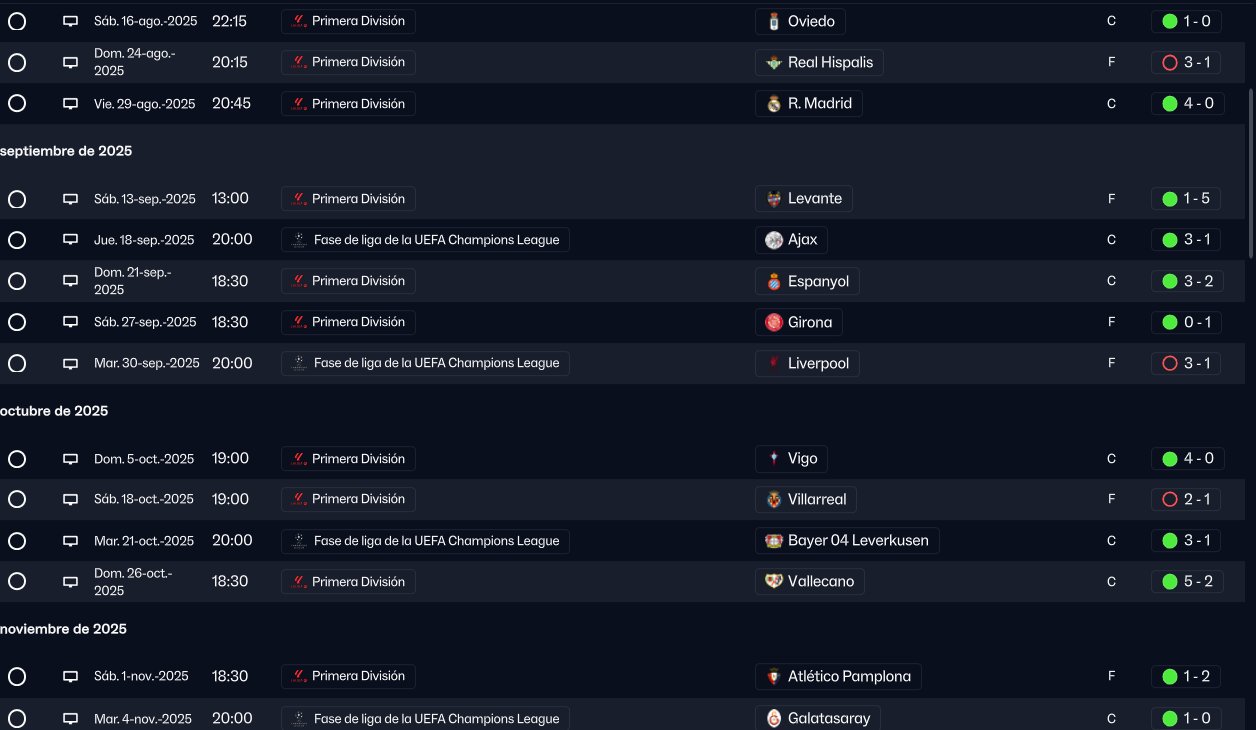Click the Ajax club crest icon
The height and width of the screenshot is (730, 1256).
tap(773, 240)
